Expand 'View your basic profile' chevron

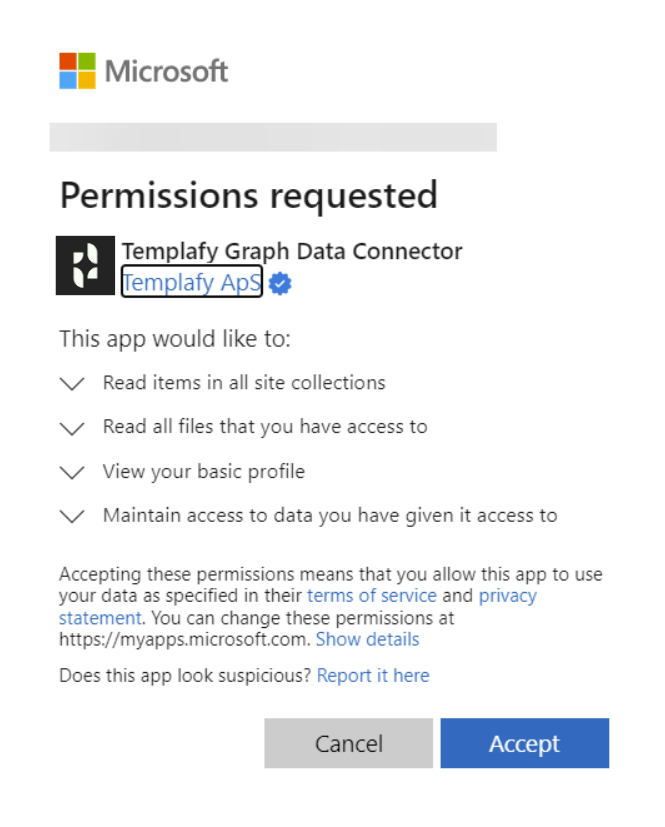tap(72, 472)
